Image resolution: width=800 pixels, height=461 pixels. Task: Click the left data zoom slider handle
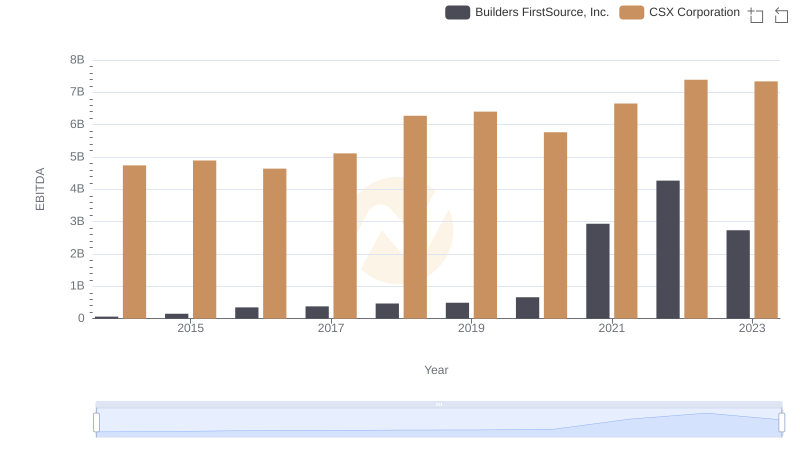coord(96,422)
